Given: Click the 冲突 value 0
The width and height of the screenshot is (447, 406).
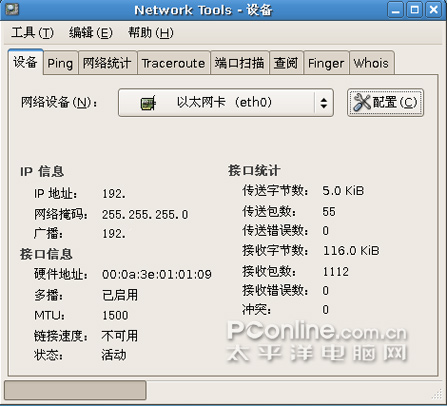Looking at the screenshot, I should coord(326,310).
